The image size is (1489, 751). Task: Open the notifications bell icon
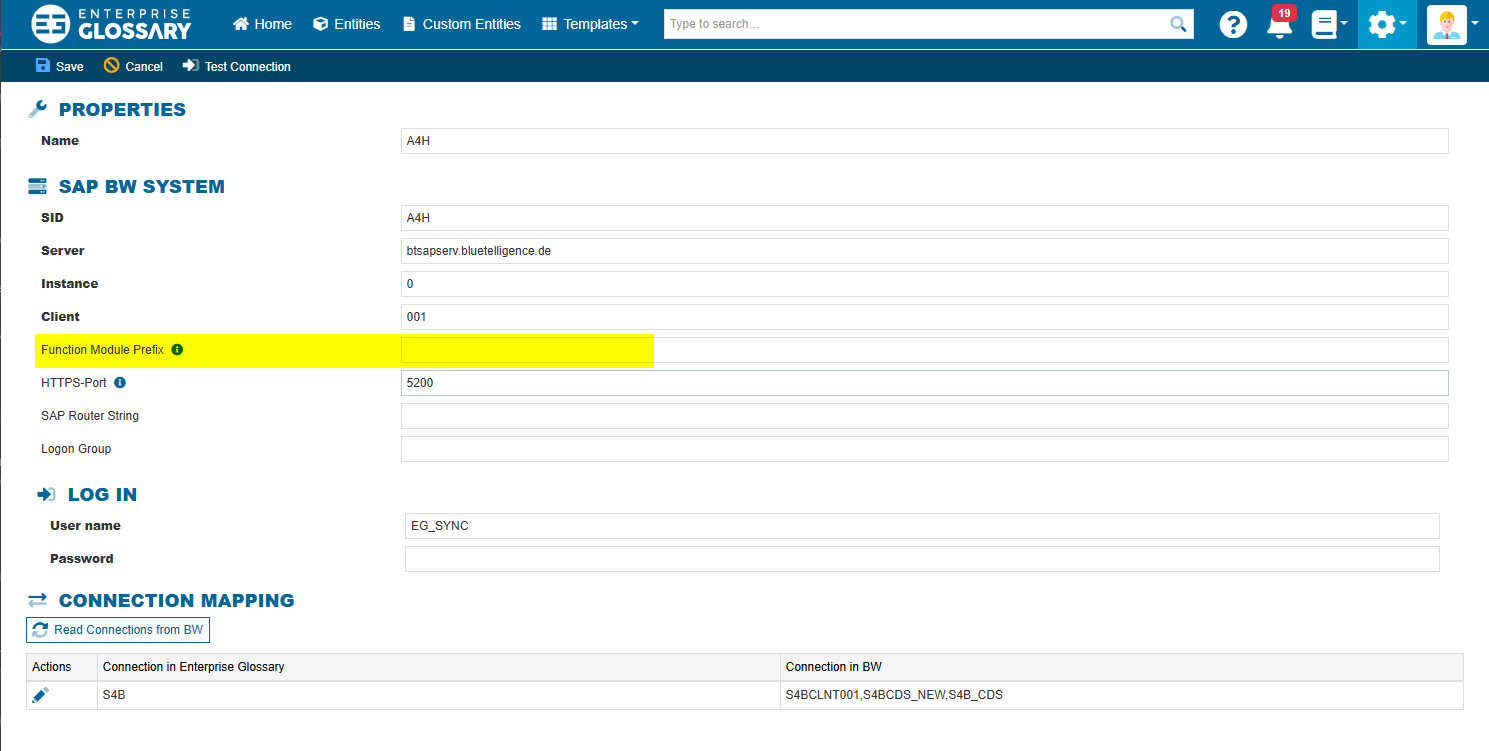(x=1279, y=25)
